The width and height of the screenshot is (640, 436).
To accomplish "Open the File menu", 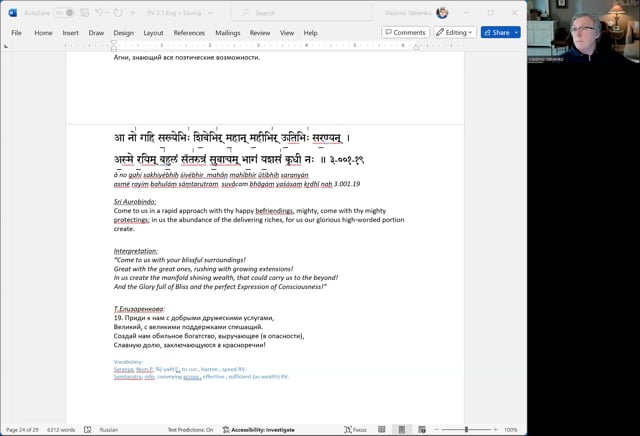I will tap(16, 33).
